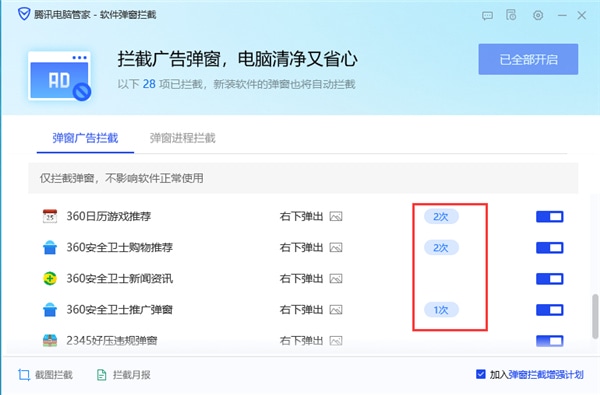
Task: Click the interception log icon in title bar
Action: [511, 15]
